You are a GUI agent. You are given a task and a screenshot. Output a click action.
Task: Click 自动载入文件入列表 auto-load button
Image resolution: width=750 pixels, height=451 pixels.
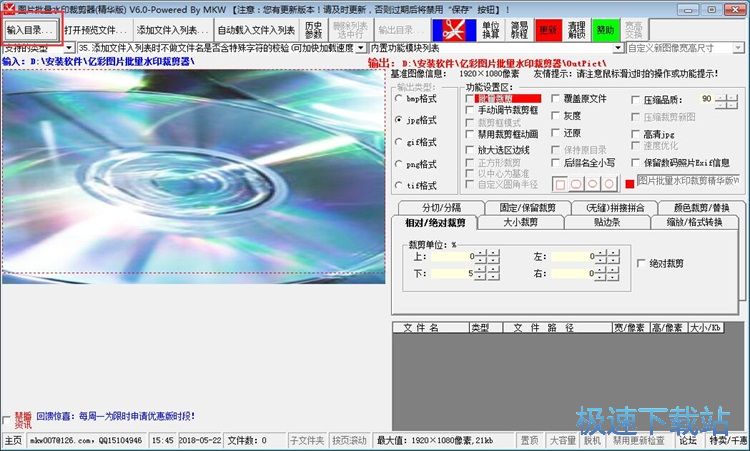tap(256, 30)
